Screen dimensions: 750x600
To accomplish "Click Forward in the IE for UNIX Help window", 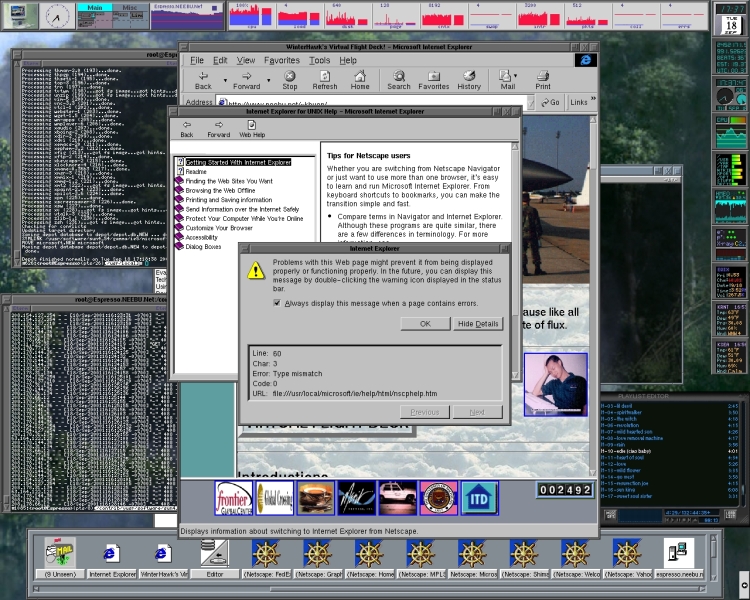I will [219, 129].
